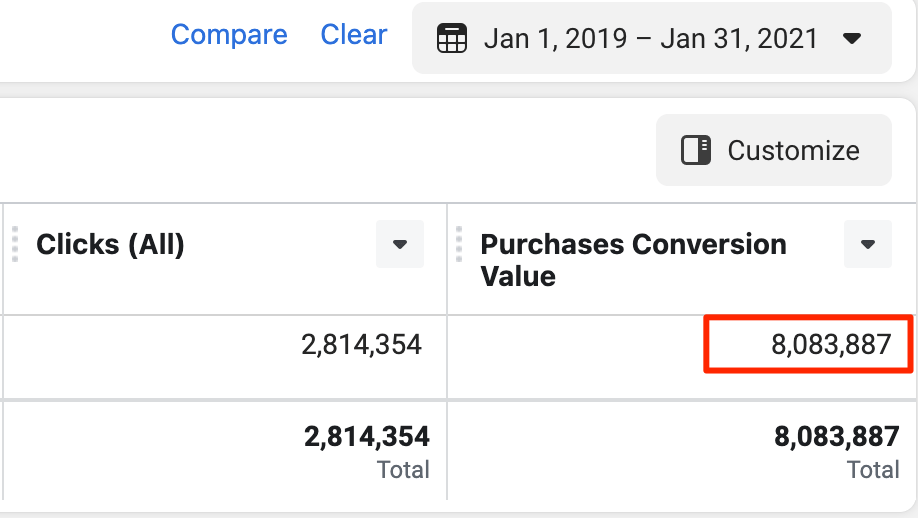Click the divider between the two column headers
This screenshot has height=518, width=918.
point(447,260)
